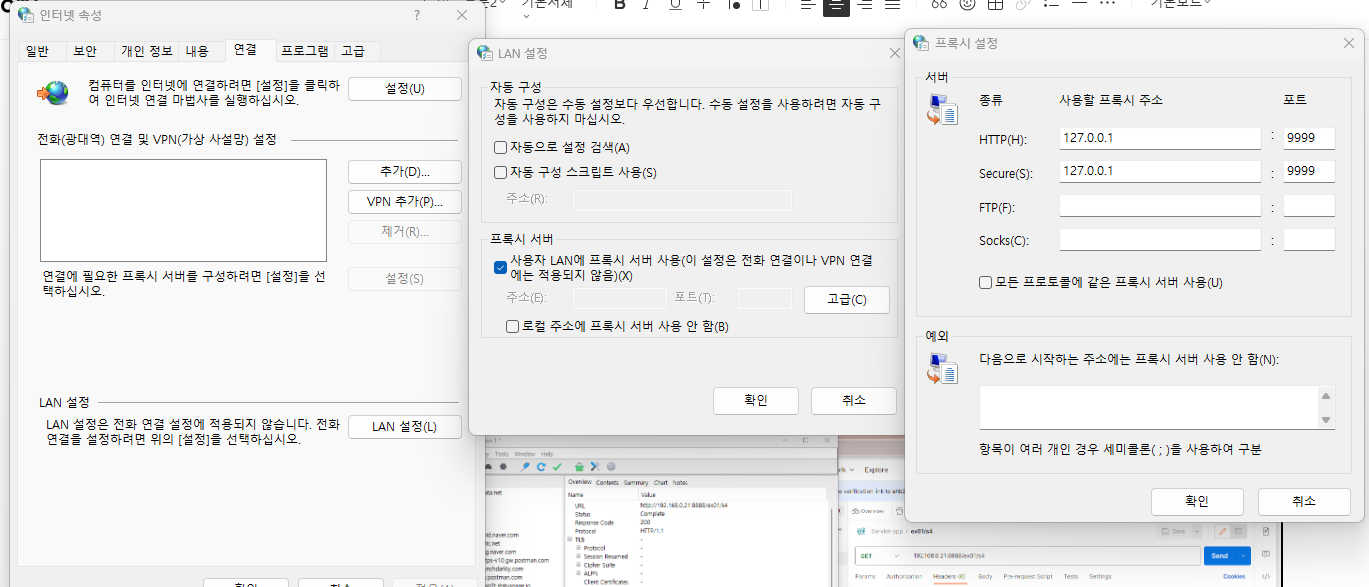The width and height of the screenshot is (1369, 587).
Task: Click the HTTP(H) proxy address field
Action: 1160,138
